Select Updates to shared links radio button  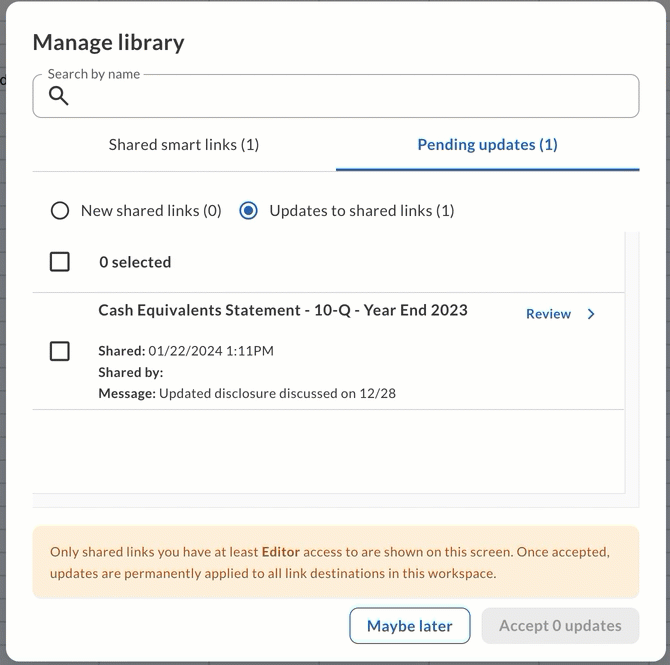(248, 211)
